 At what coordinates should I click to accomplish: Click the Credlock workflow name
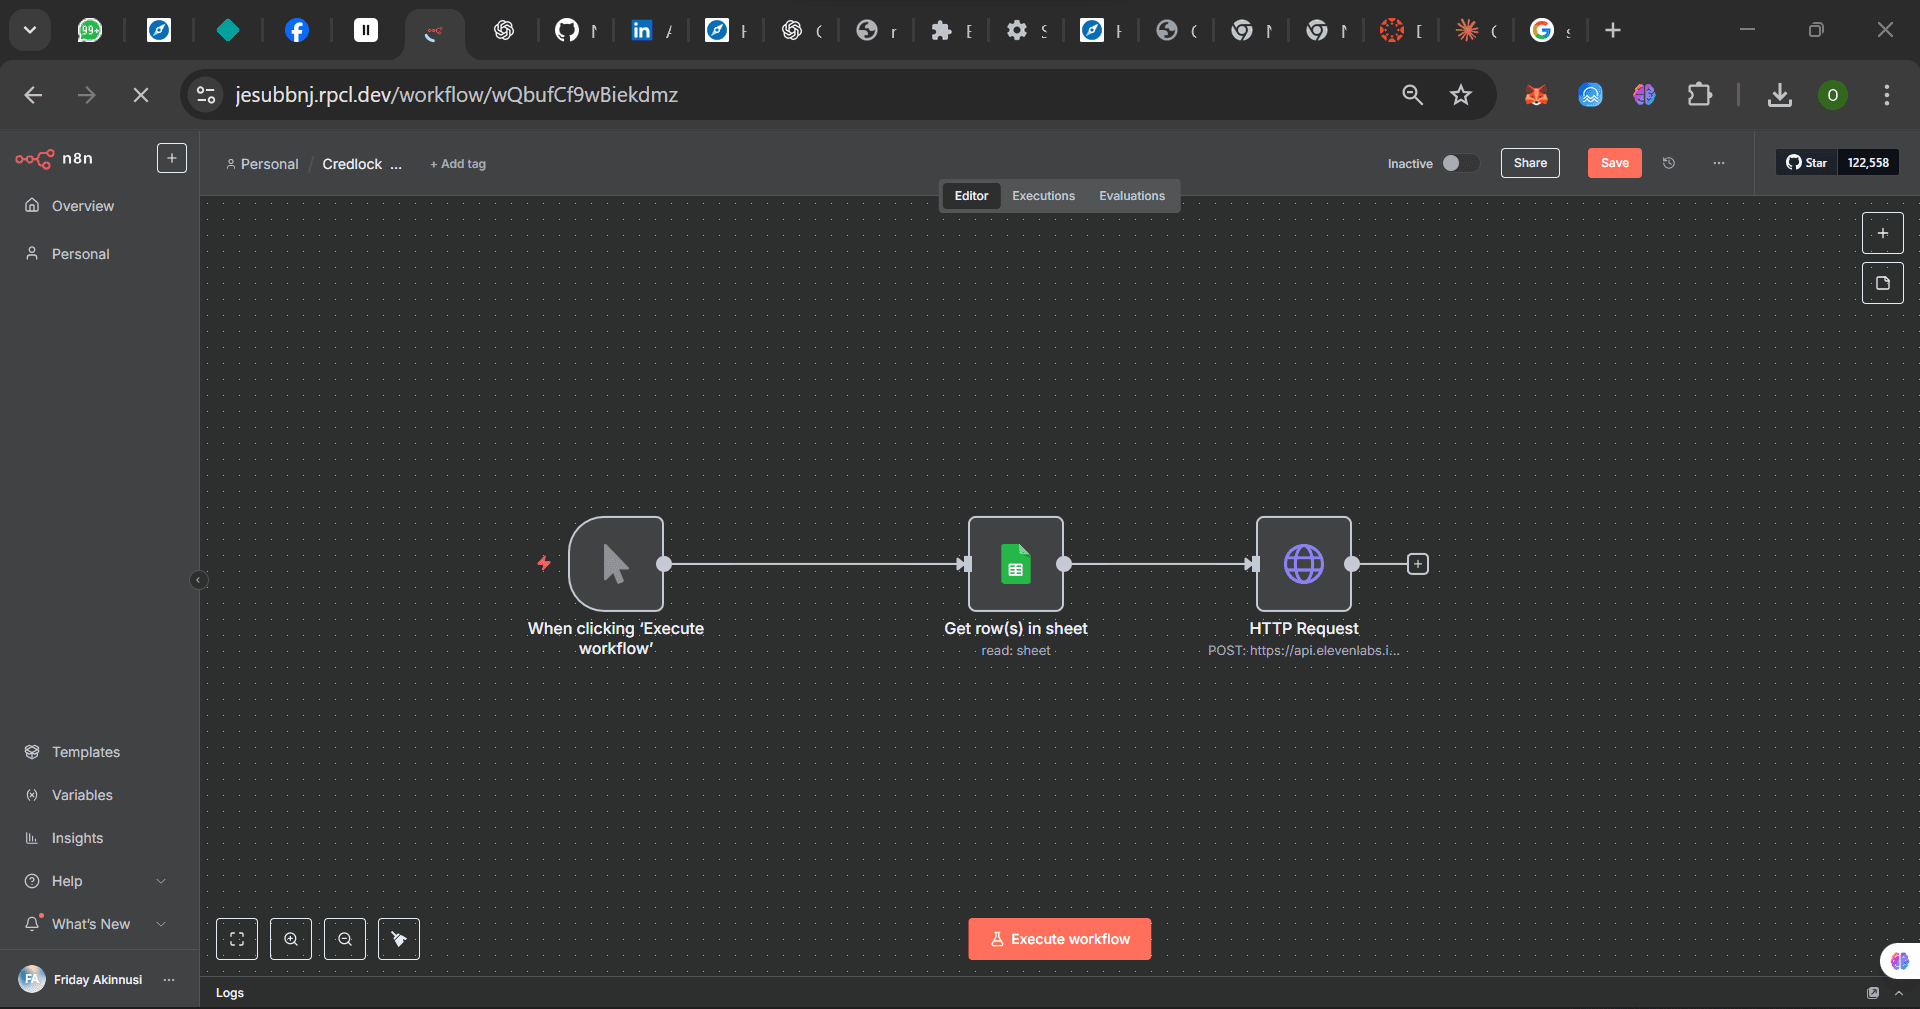[x=362, y=164]
